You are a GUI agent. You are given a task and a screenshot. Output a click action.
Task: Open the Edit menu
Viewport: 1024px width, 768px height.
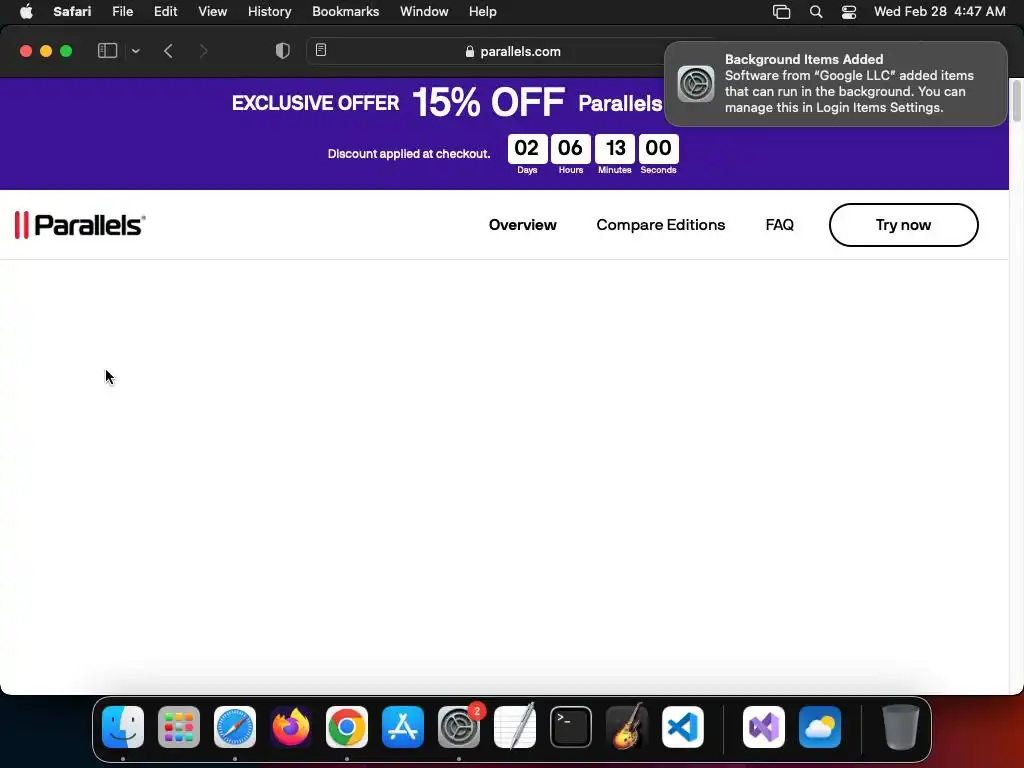(165, 11)
